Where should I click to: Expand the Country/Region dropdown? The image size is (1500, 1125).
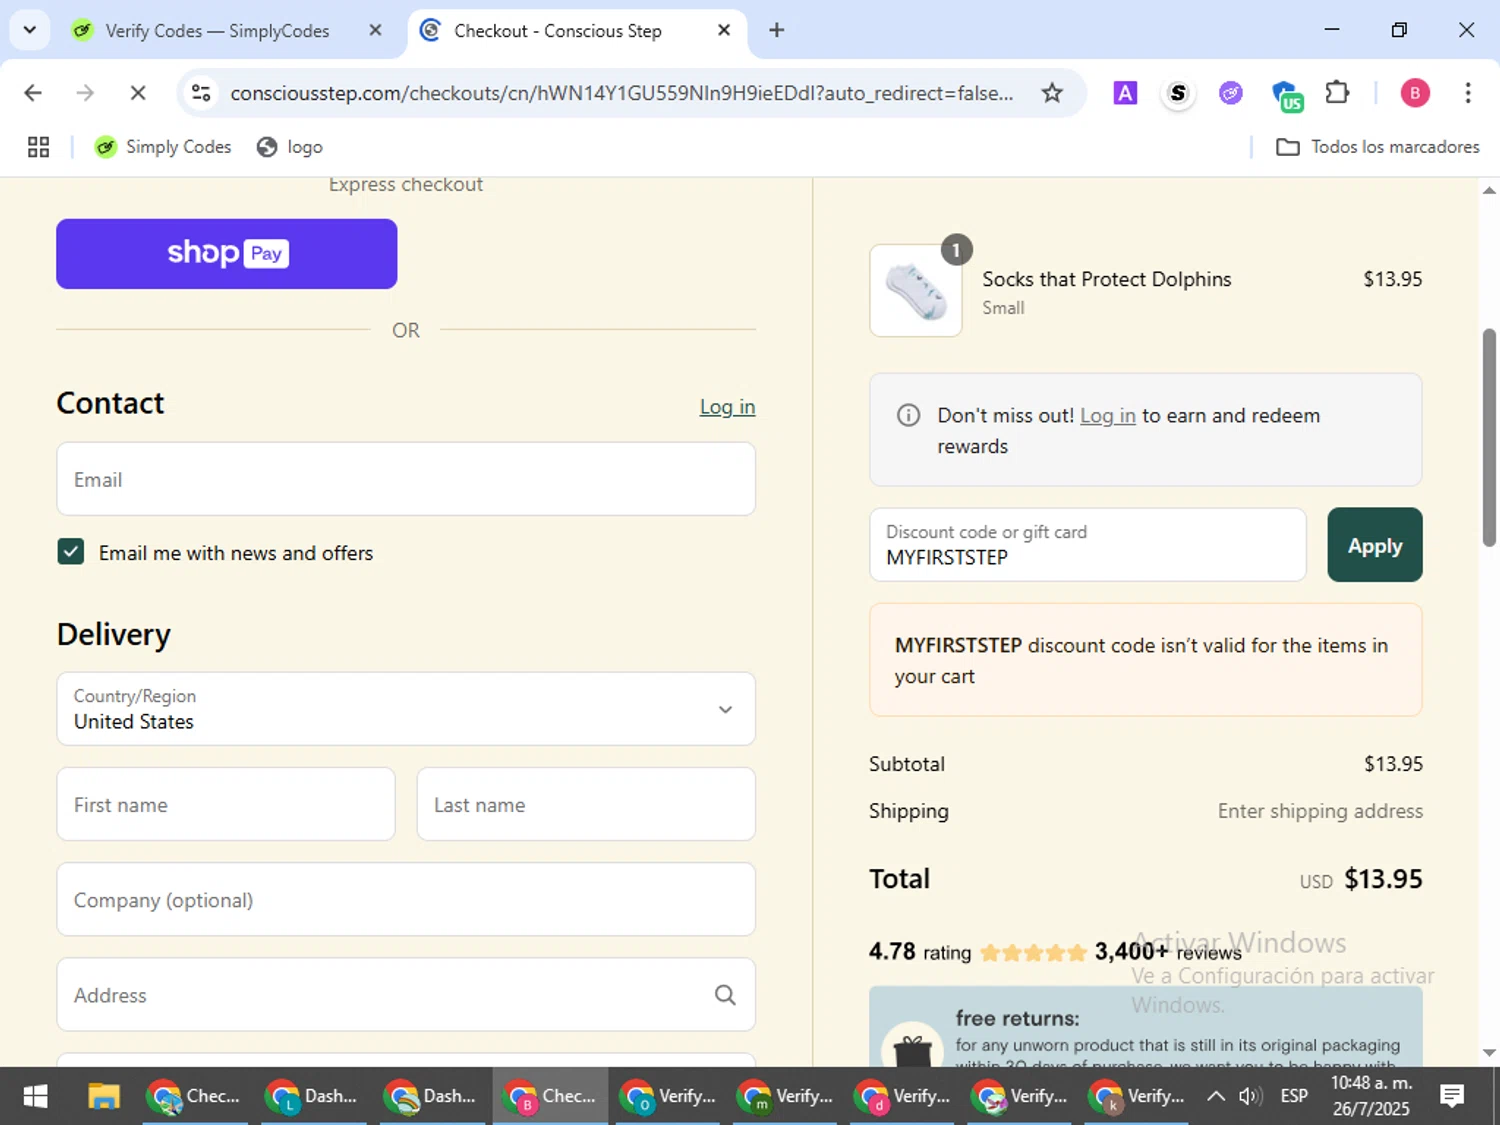(406, 709)
